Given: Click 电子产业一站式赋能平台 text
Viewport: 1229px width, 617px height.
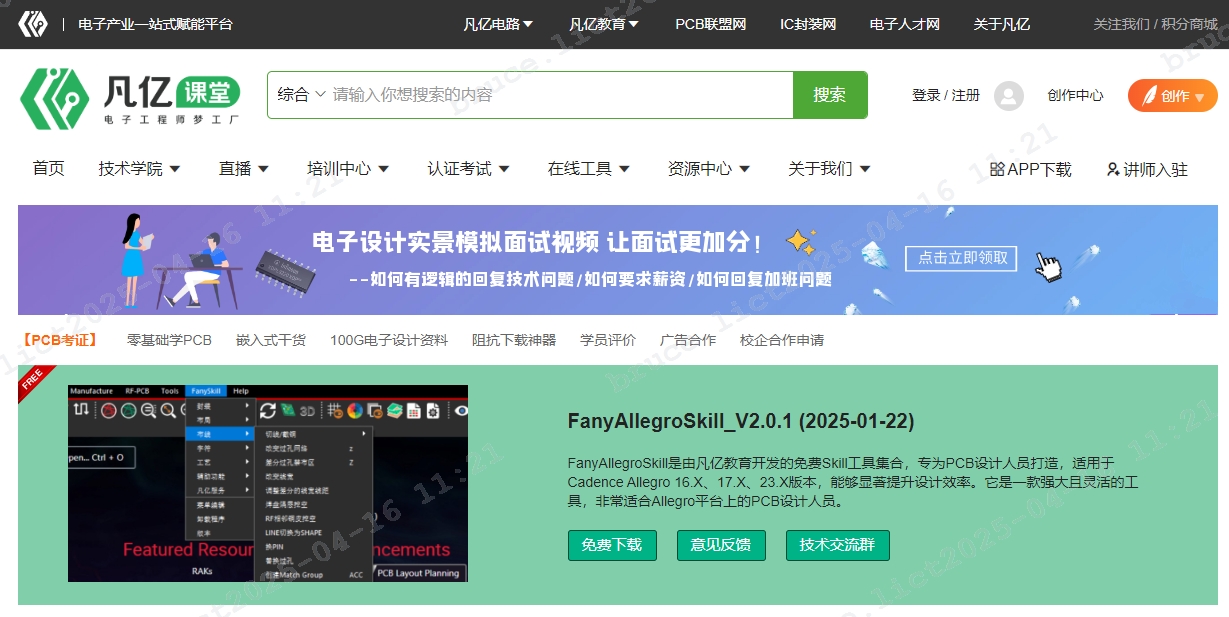Looking at the screenshot, I should [x=155, y=24].
